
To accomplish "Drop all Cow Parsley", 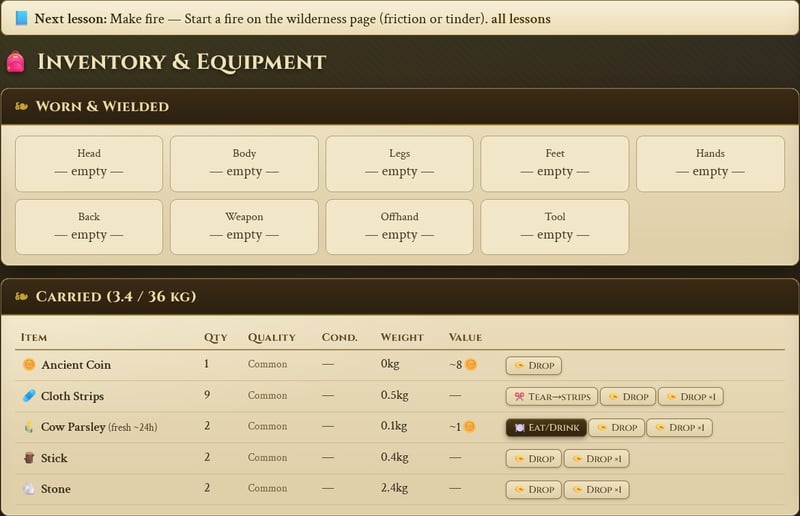I will click(617, 428).
